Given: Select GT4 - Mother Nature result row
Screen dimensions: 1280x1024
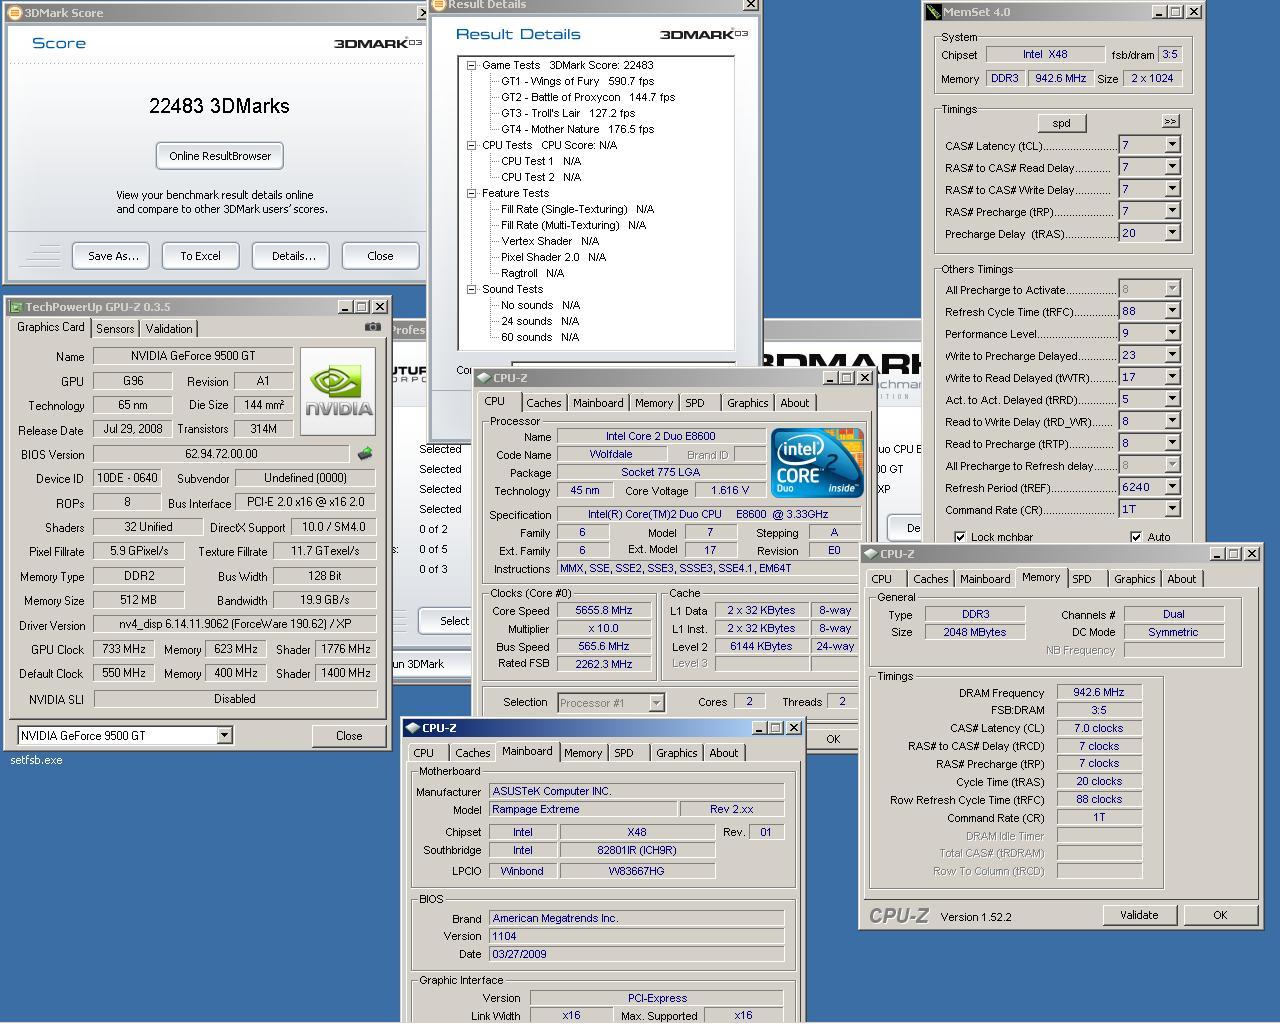Looking at the screenshot, I should point(577,129).
